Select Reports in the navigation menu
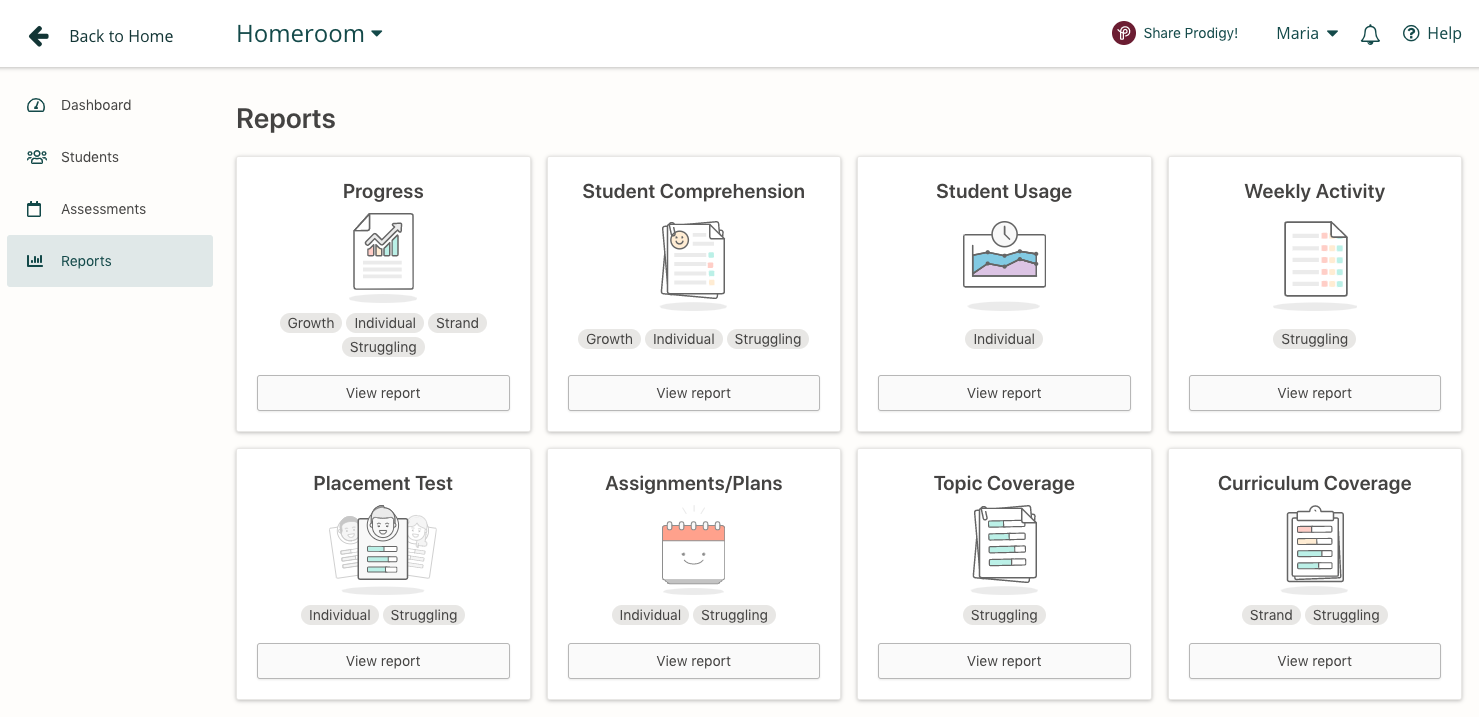1479x717 pixels. [86, 261]
